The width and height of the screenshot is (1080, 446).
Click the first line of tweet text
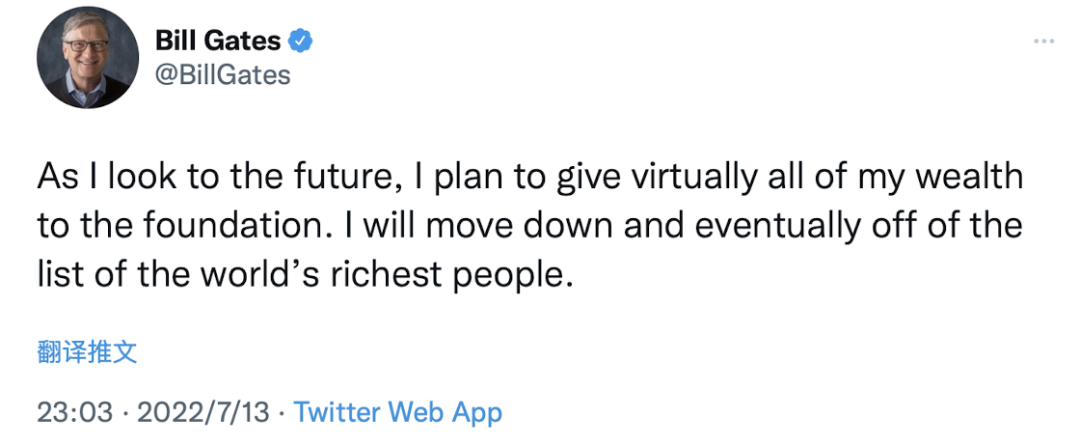[530, 179]
